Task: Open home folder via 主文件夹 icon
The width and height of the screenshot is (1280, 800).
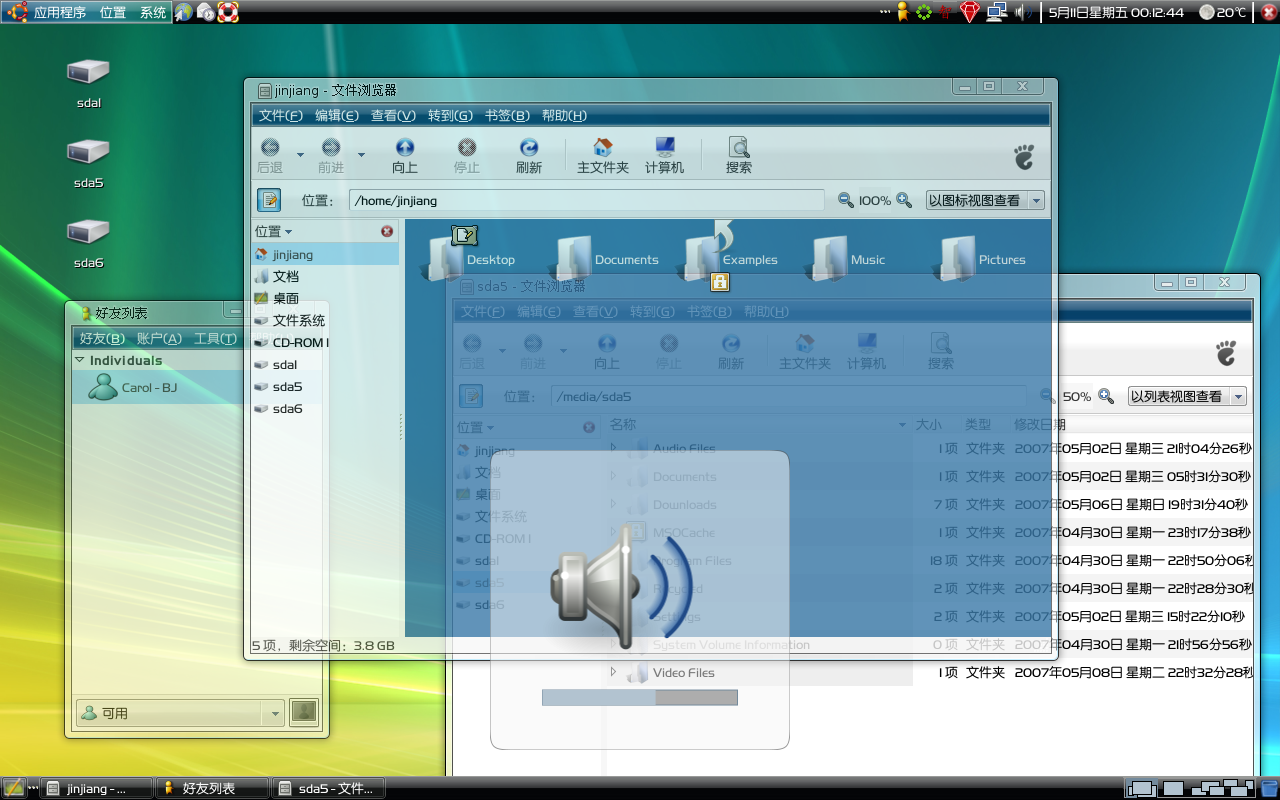Action: 603,148
